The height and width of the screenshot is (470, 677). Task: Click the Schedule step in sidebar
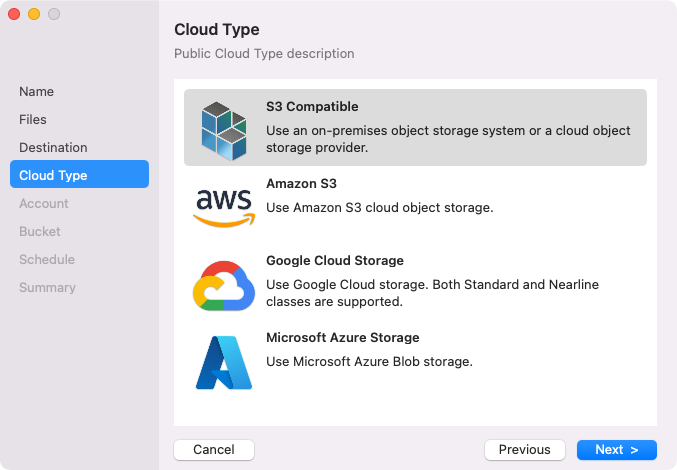47,259
